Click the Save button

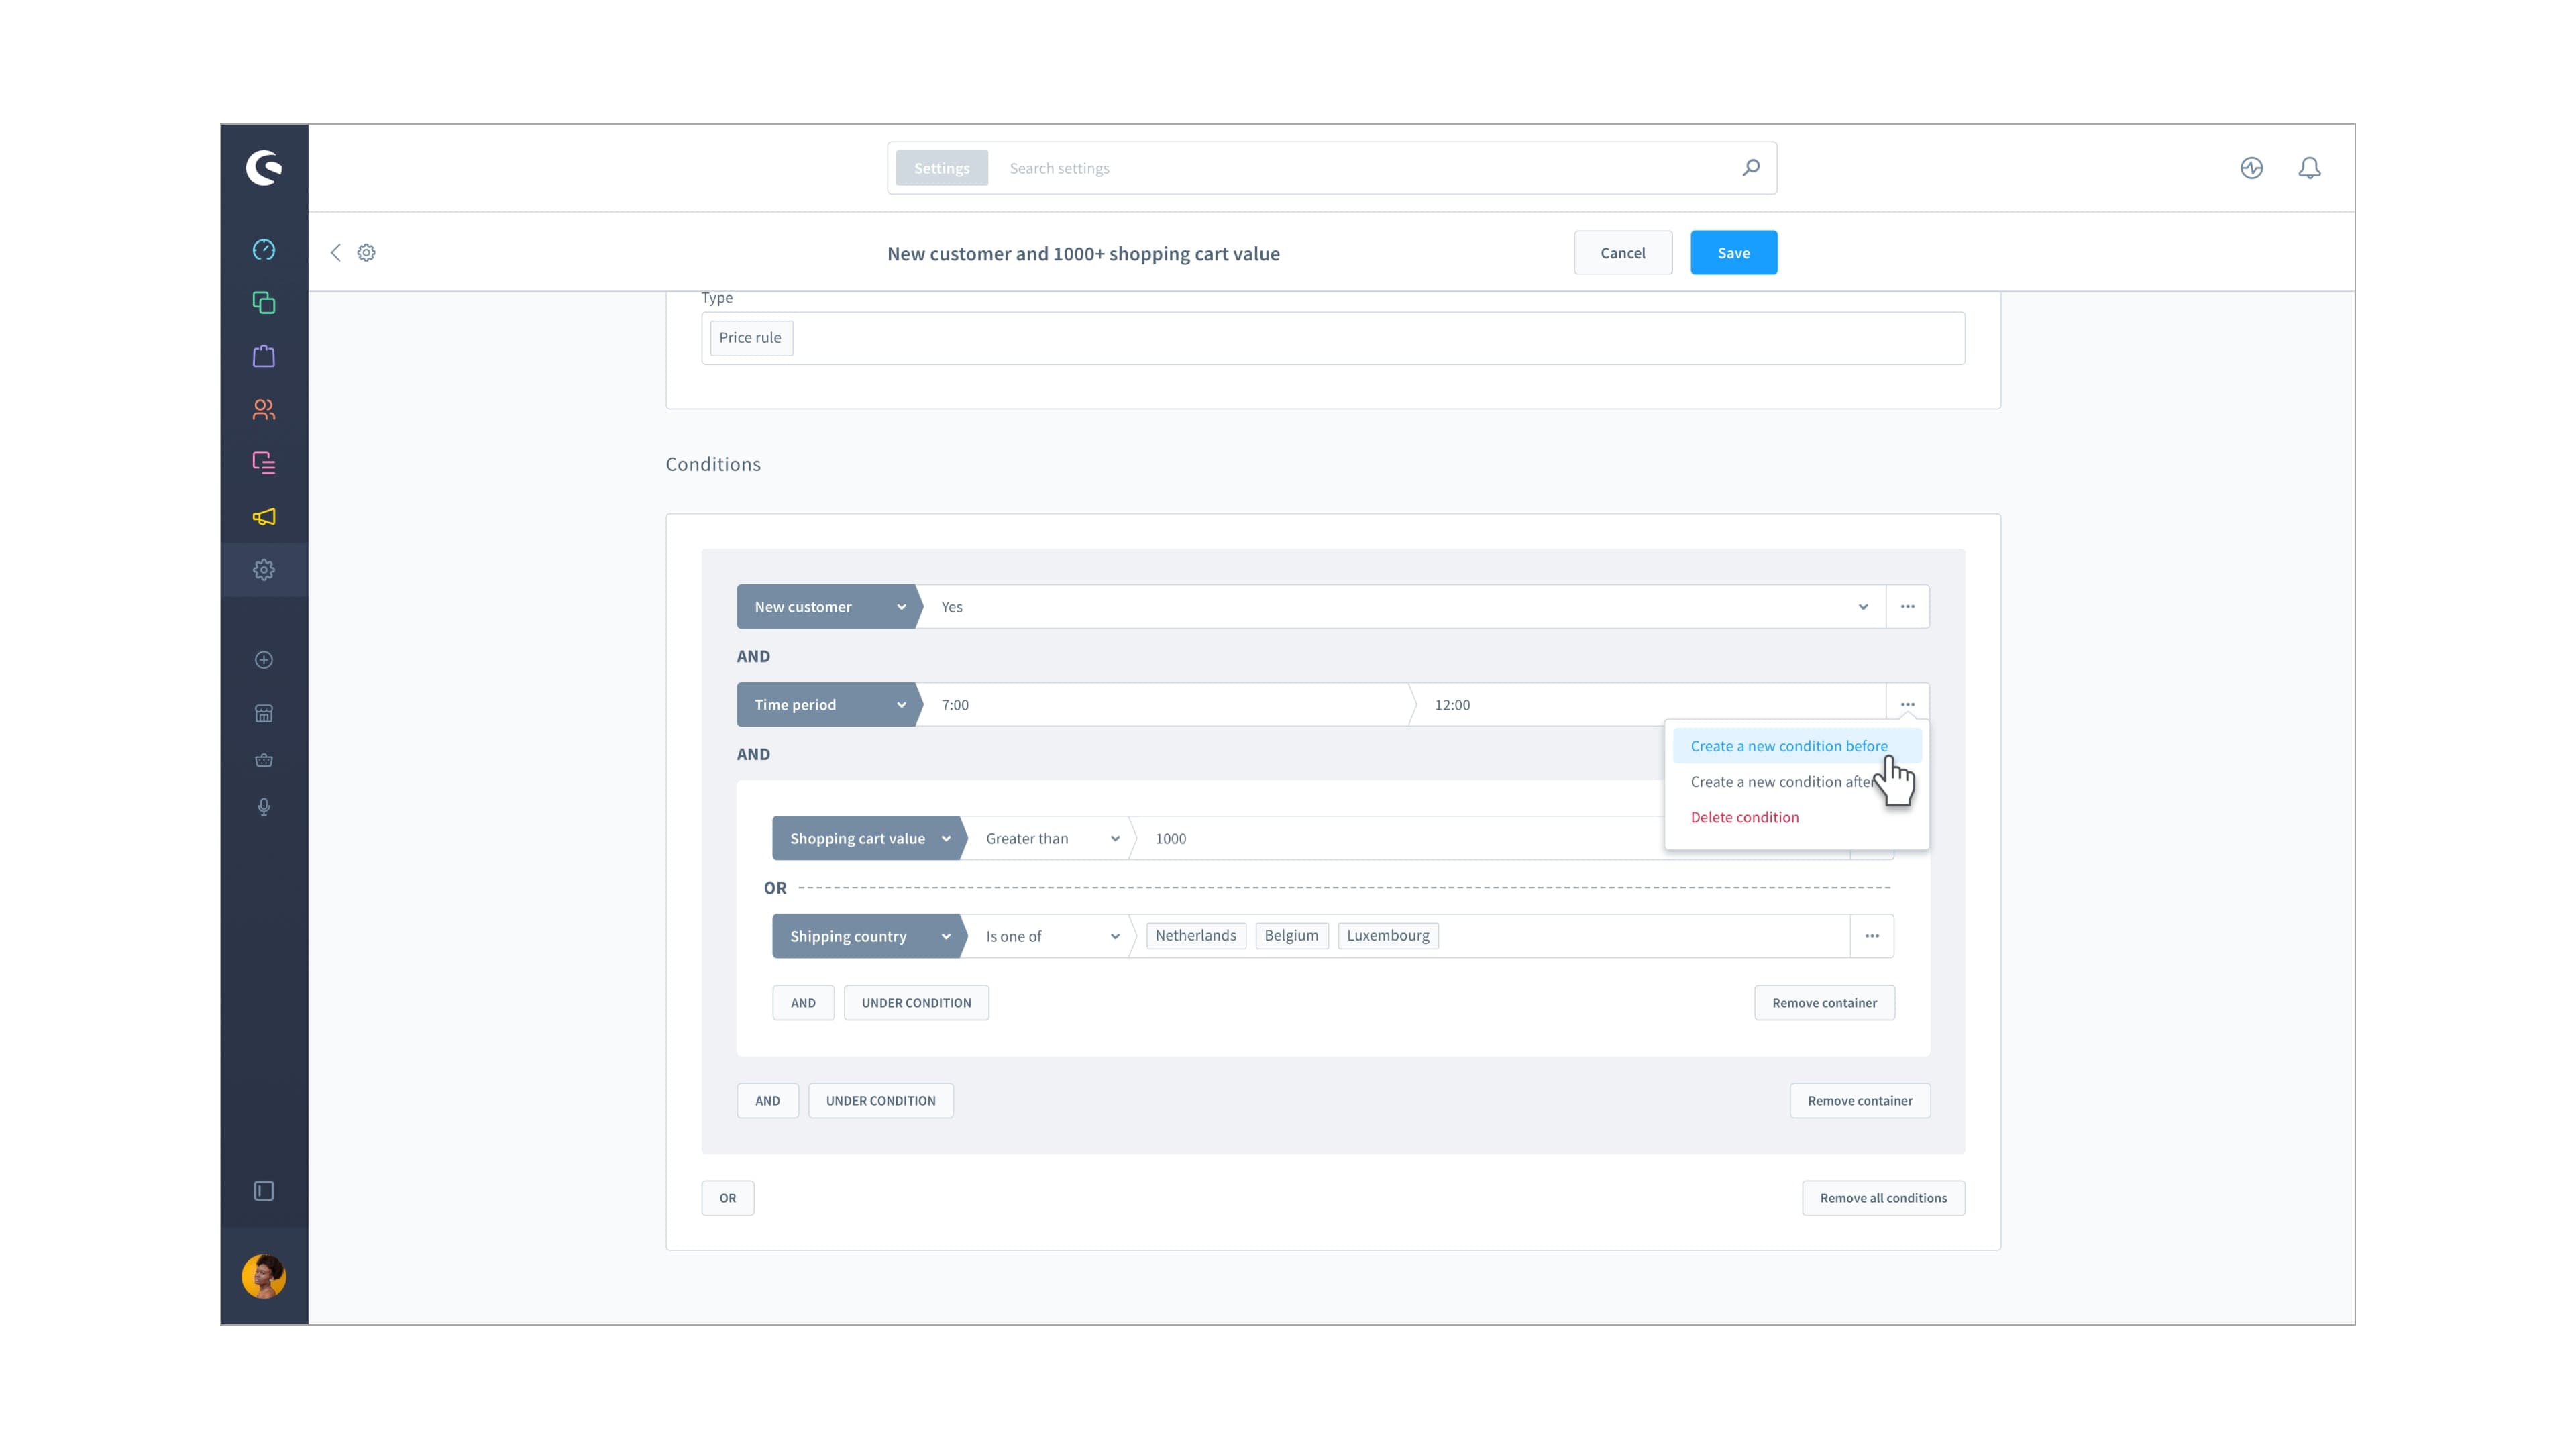point(1733,253)
